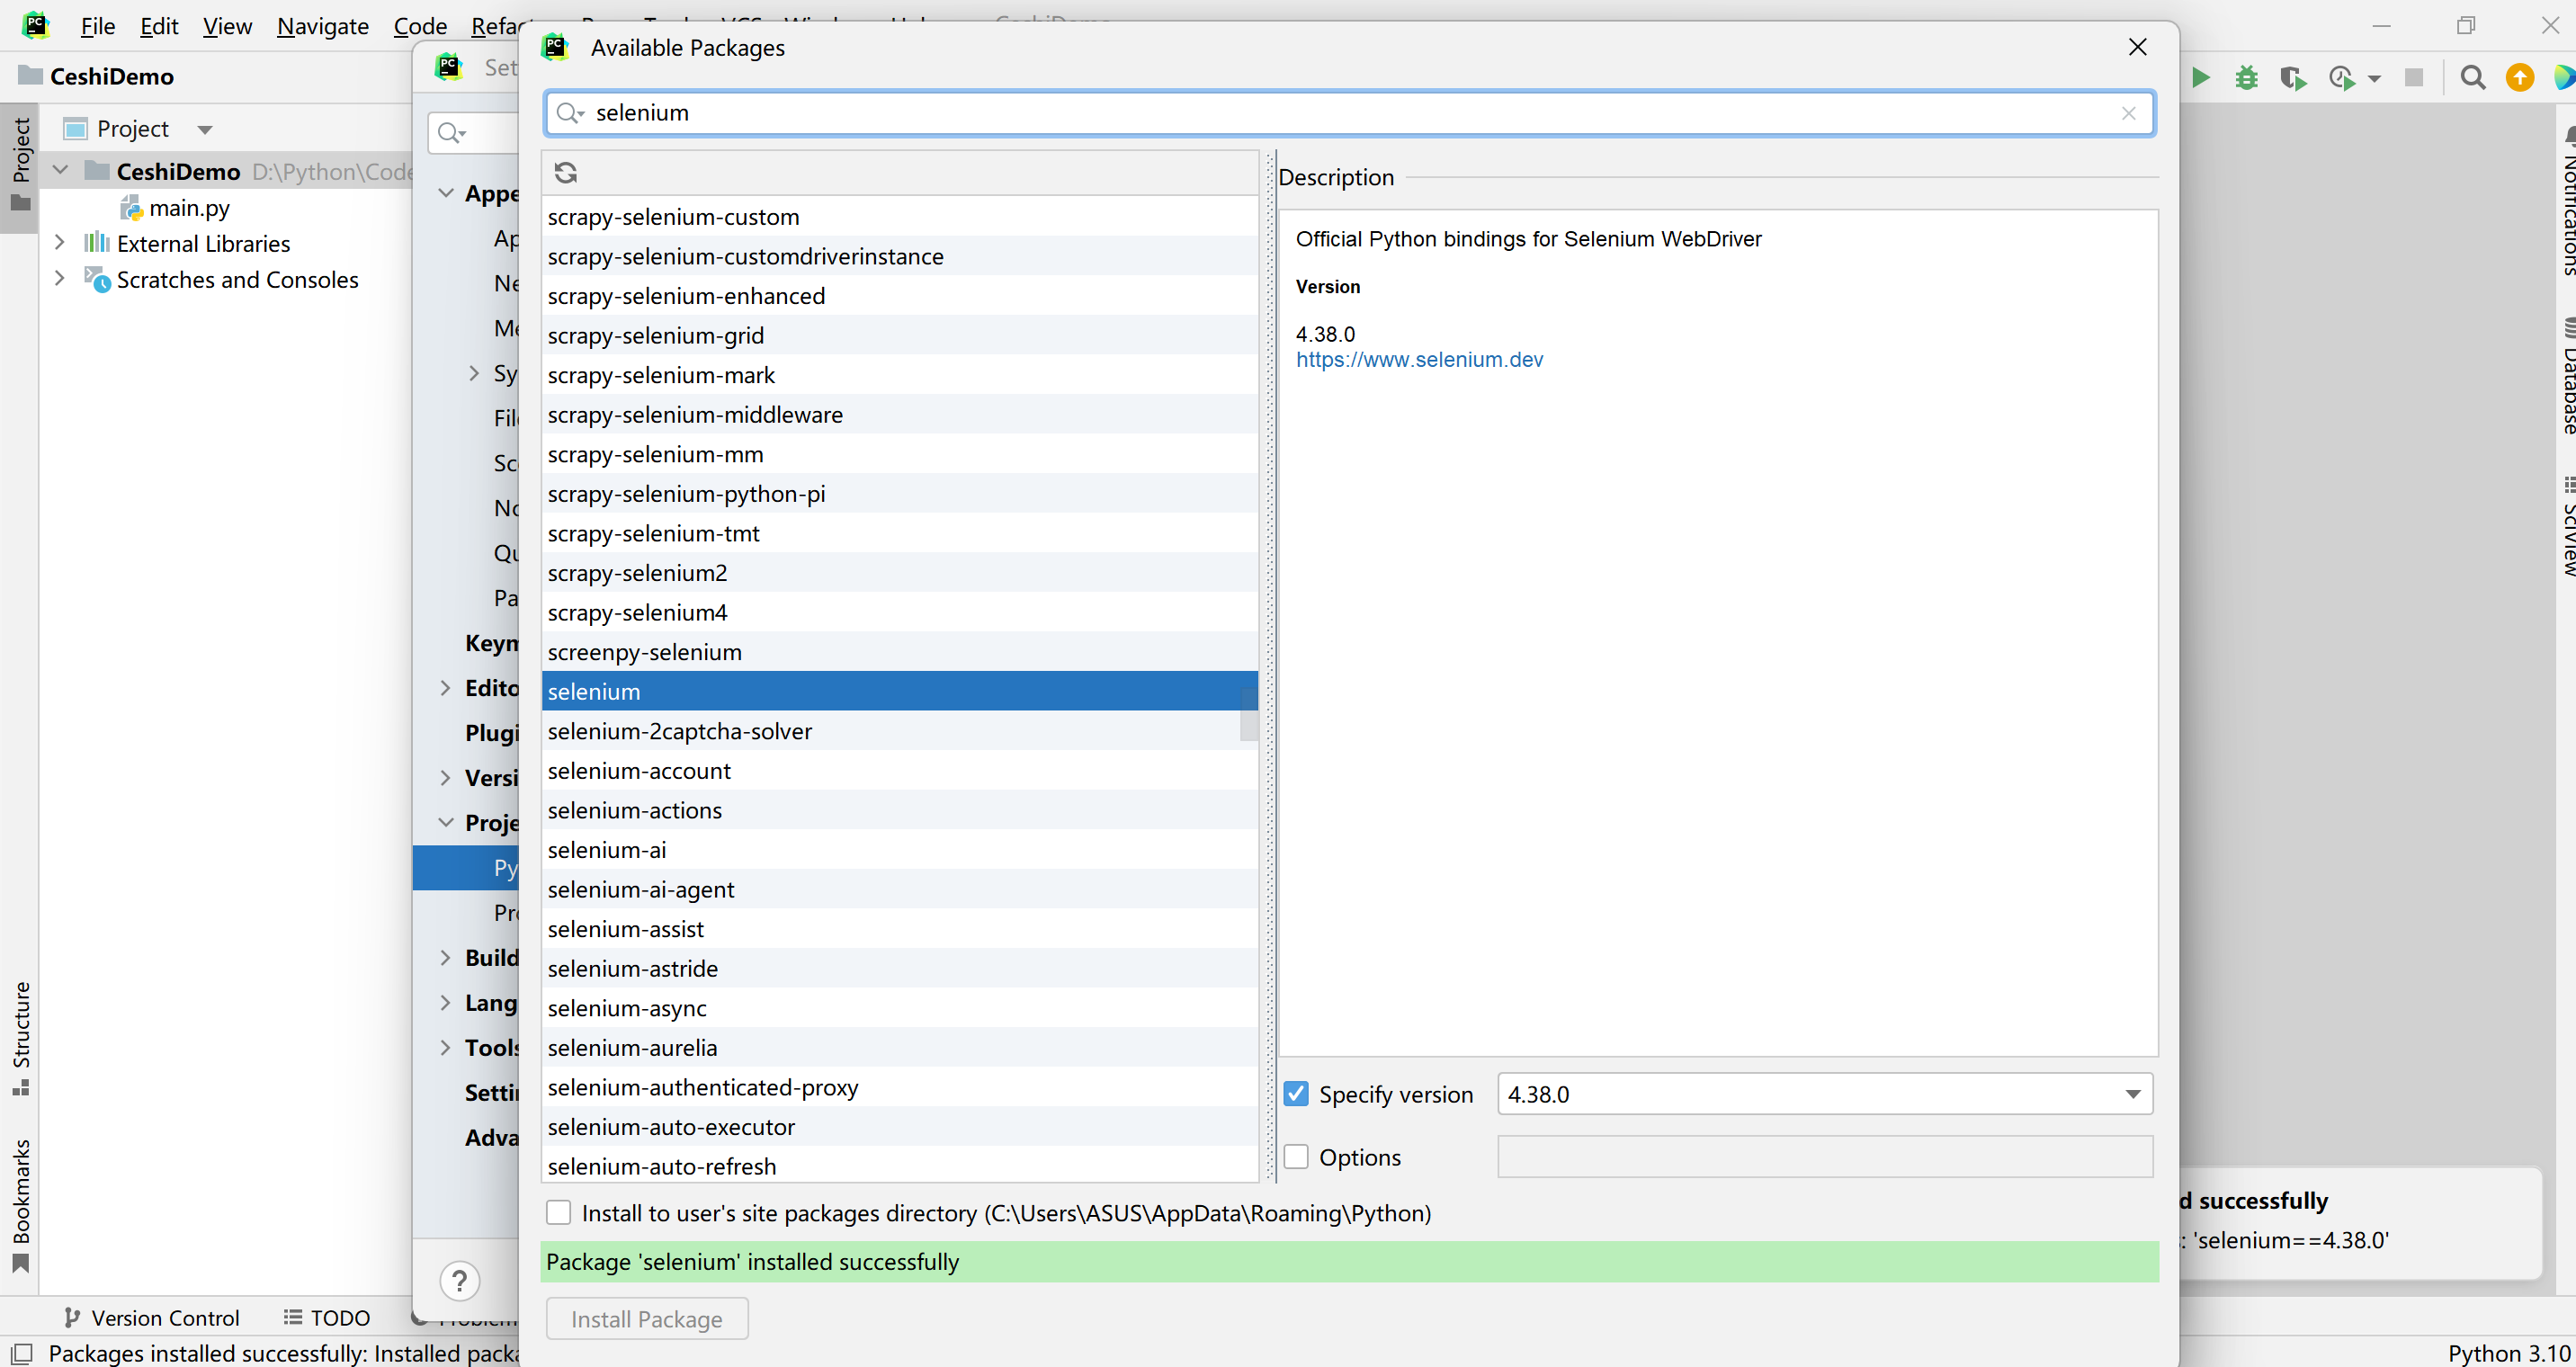
Task: Open Search Everywhere magnifier icon
Action: click(2472, 77)
